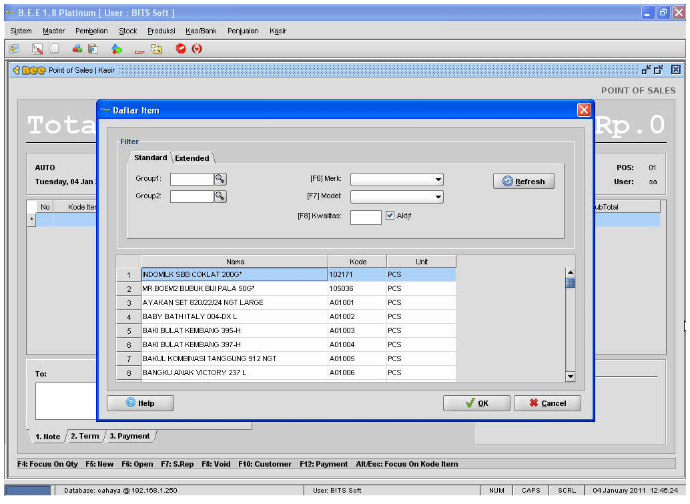Click the item list scrollbar down arrow
This screenshot has width=690, height=504.
(x=570, y=376)
